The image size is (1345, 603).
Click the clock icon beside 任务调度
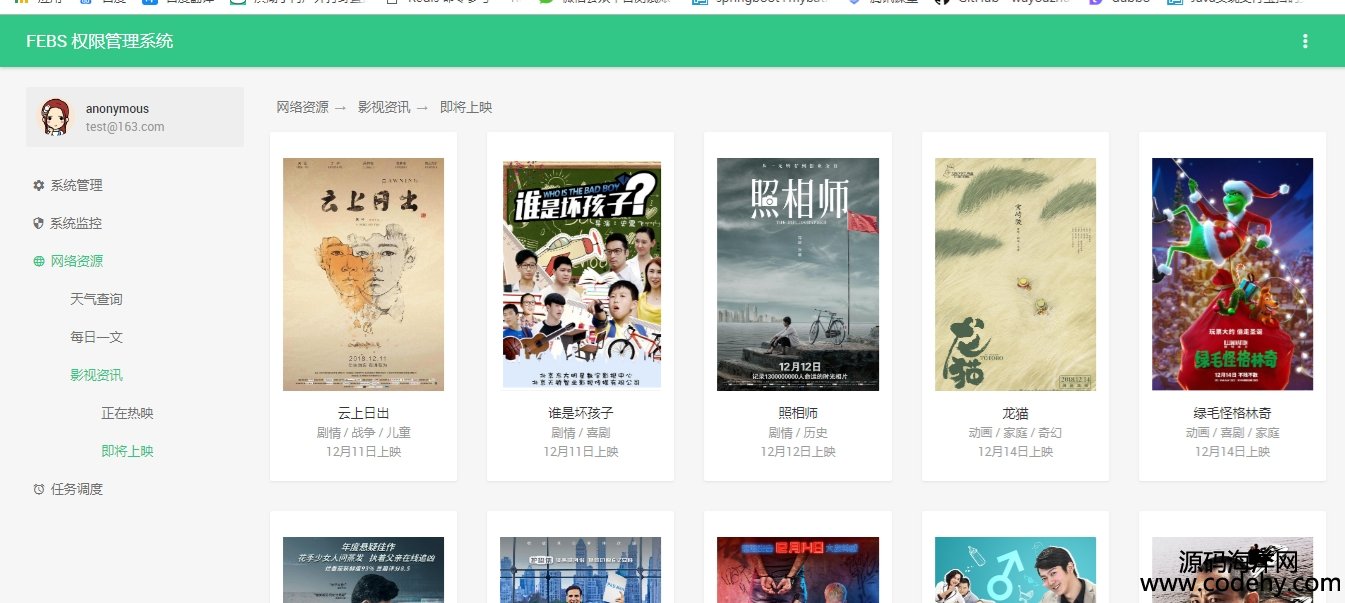point(39,489)
